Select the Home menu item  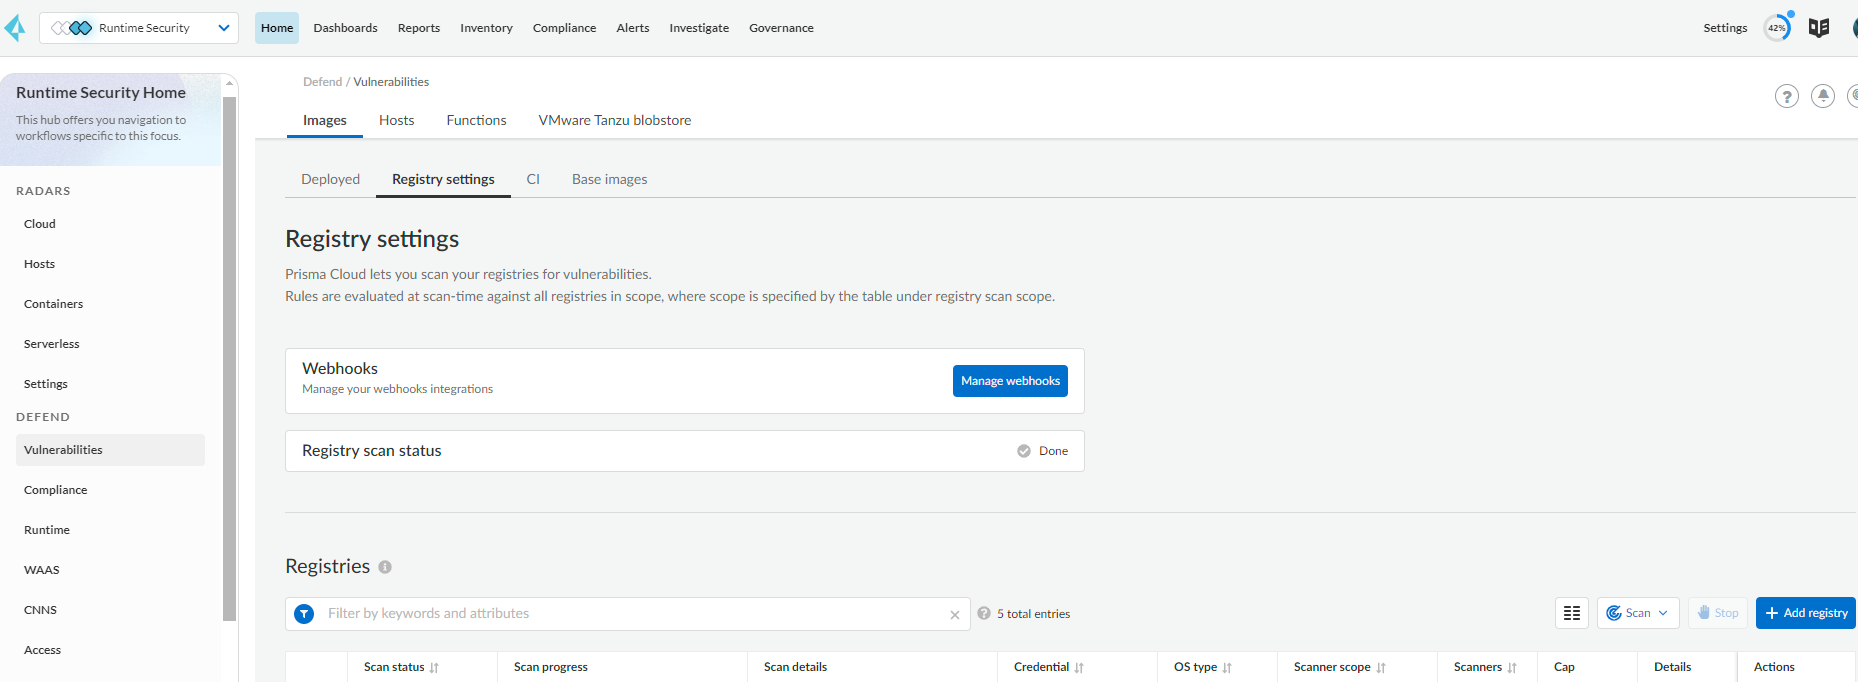click(277, 28)
